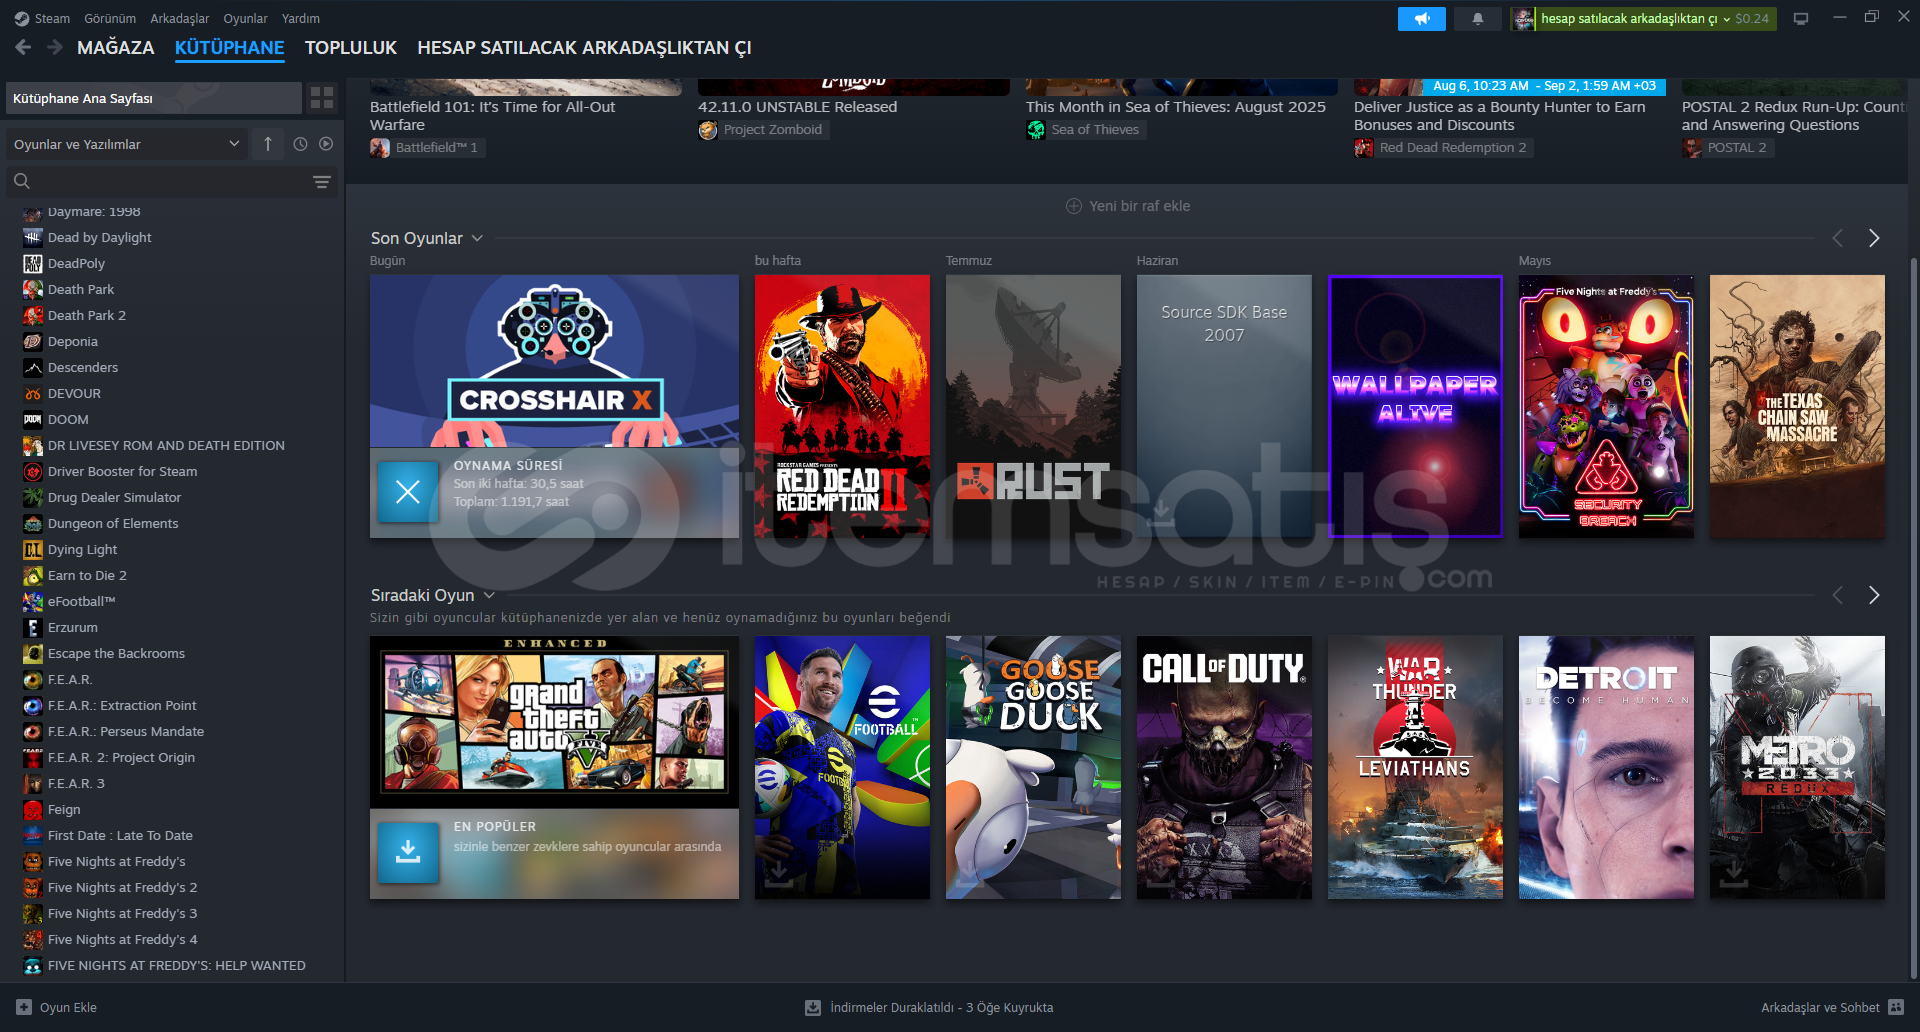The width and height of the screenshot is (1920, 1032).
Task: Click the Oyun Ekle plus icon
Action: (24, 1007)
